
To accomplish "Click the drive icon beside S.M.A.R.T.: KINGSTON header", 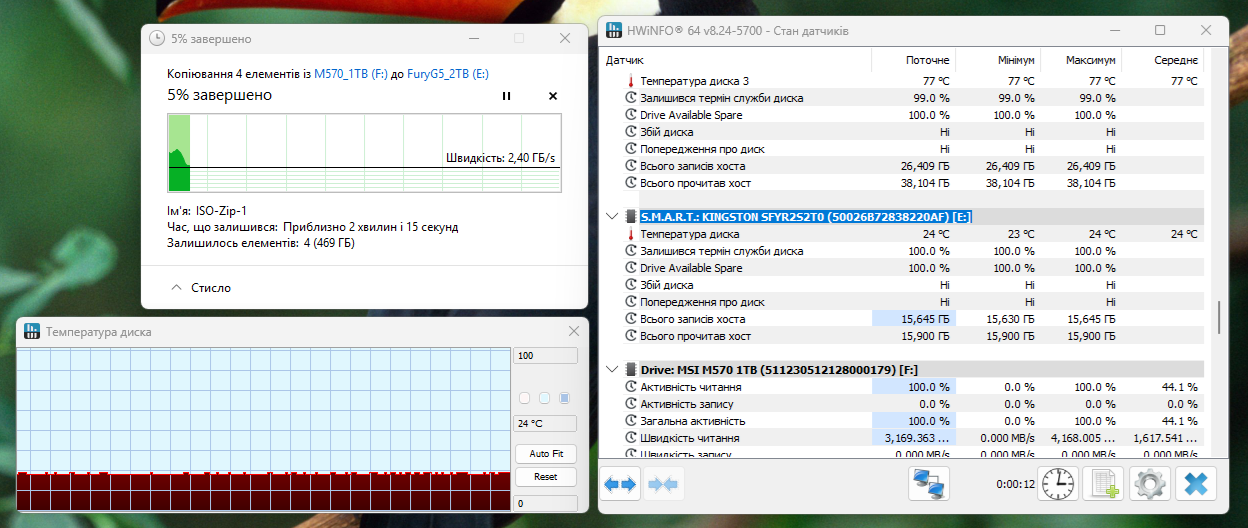I will click(x=630, y=216).
